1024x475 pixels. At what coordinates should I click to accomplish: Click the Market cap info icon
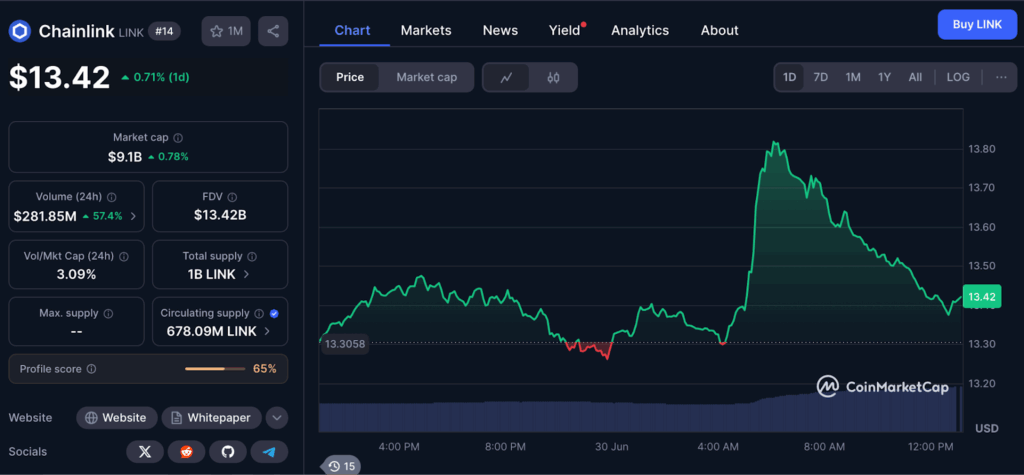(178, 137)
